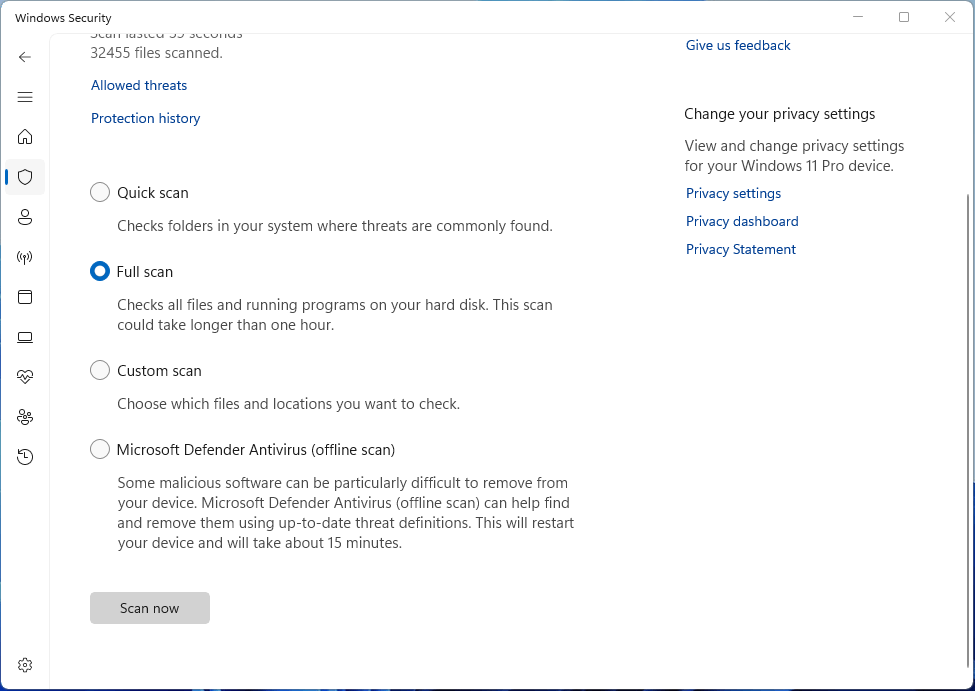Open Firewall & network protection icon
This screenshot has width=975, height=691.
pos(25,257)
